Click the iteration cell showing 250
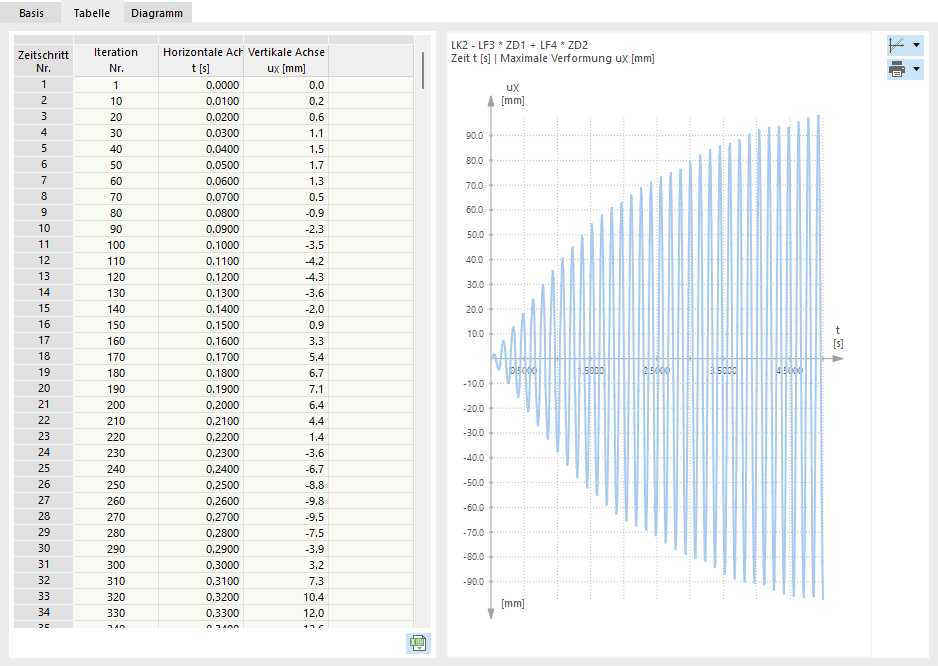This screenshot has height=666, width=938. click(x=116, y=485)
